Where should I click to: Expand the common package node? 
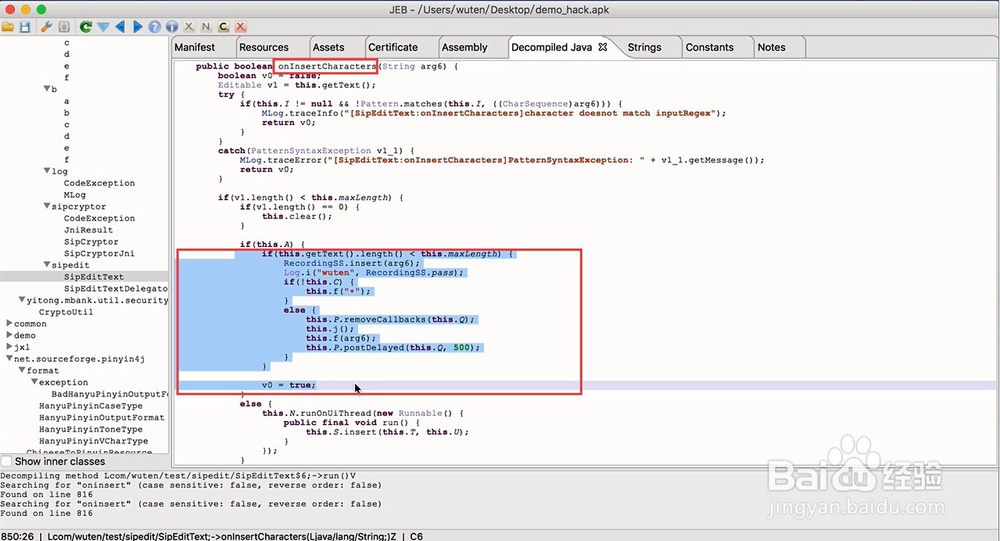(x=10, y=323)
